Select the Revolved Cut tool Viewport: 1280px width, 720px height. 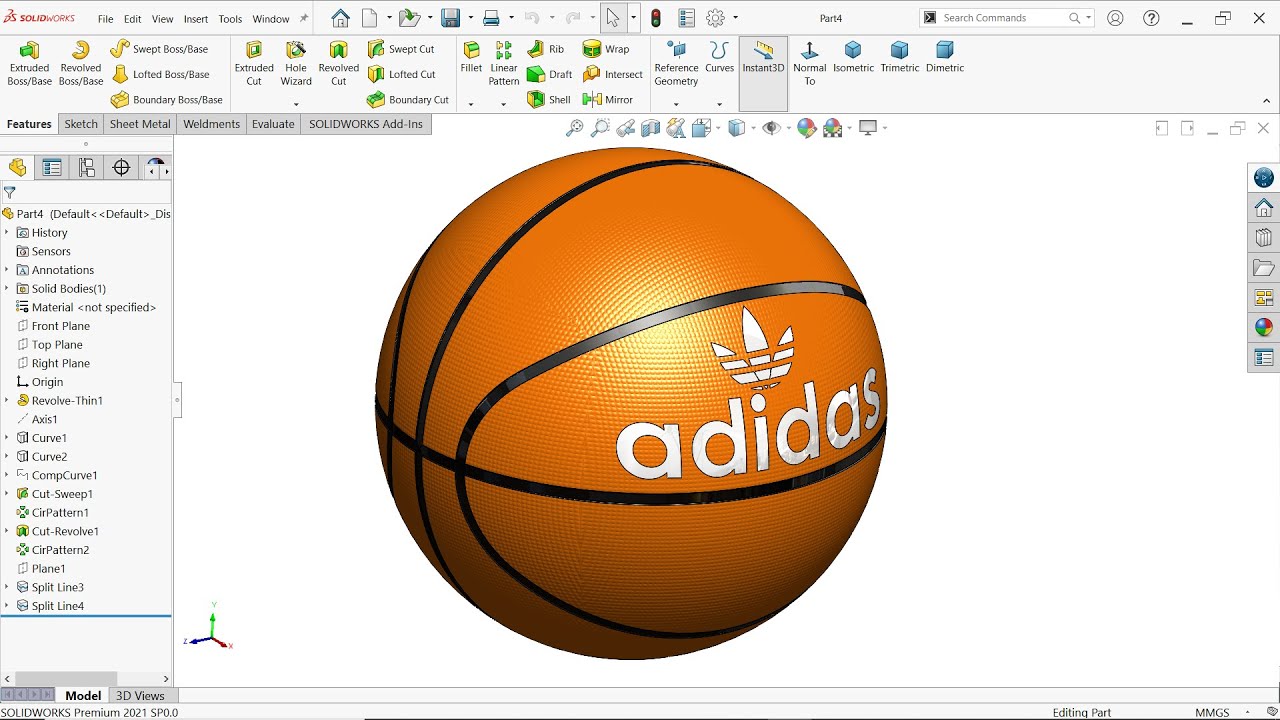pos(339,63)
